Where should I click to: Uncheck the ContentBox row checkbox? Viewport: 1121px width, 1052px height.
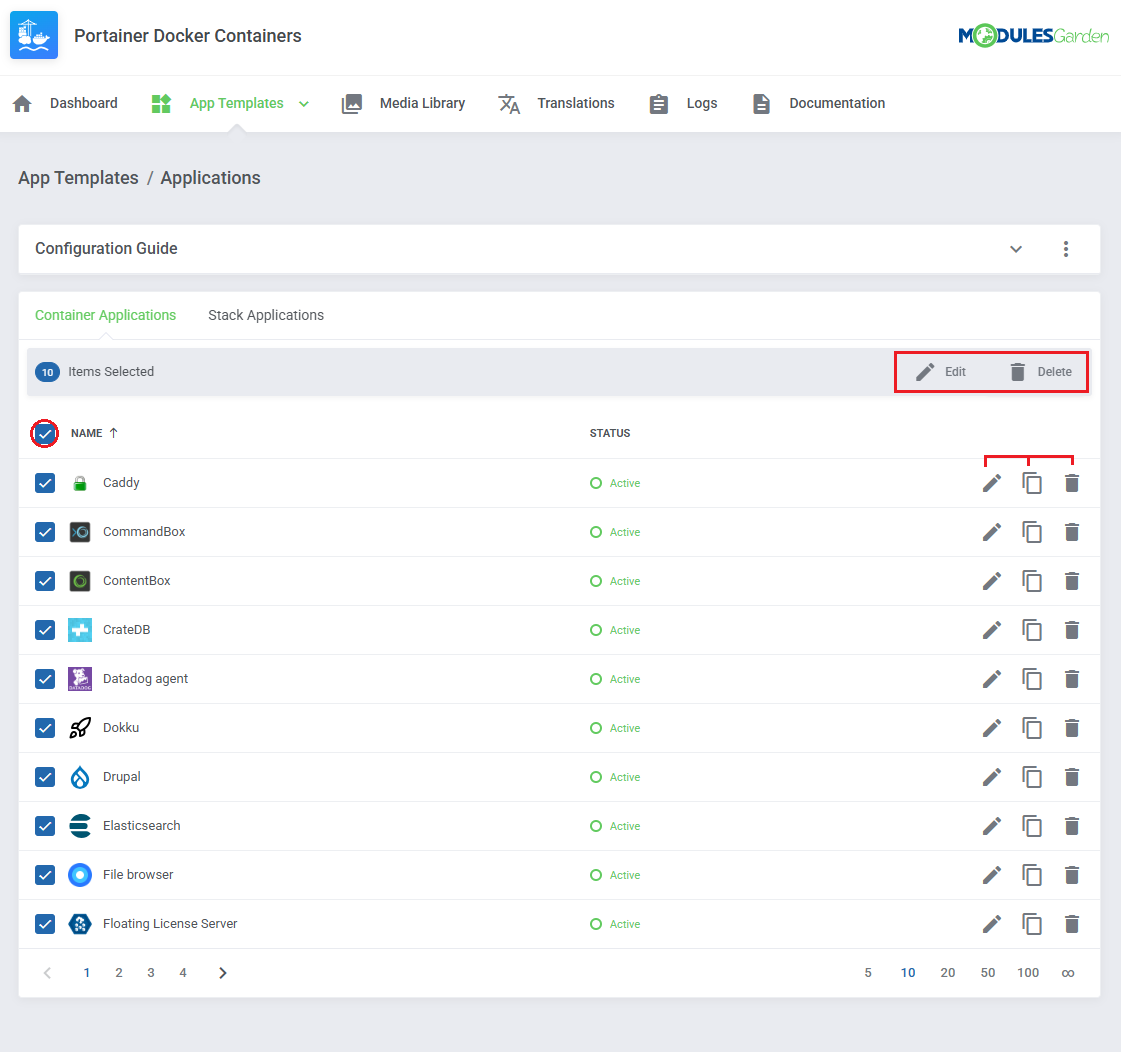point(45,581)
